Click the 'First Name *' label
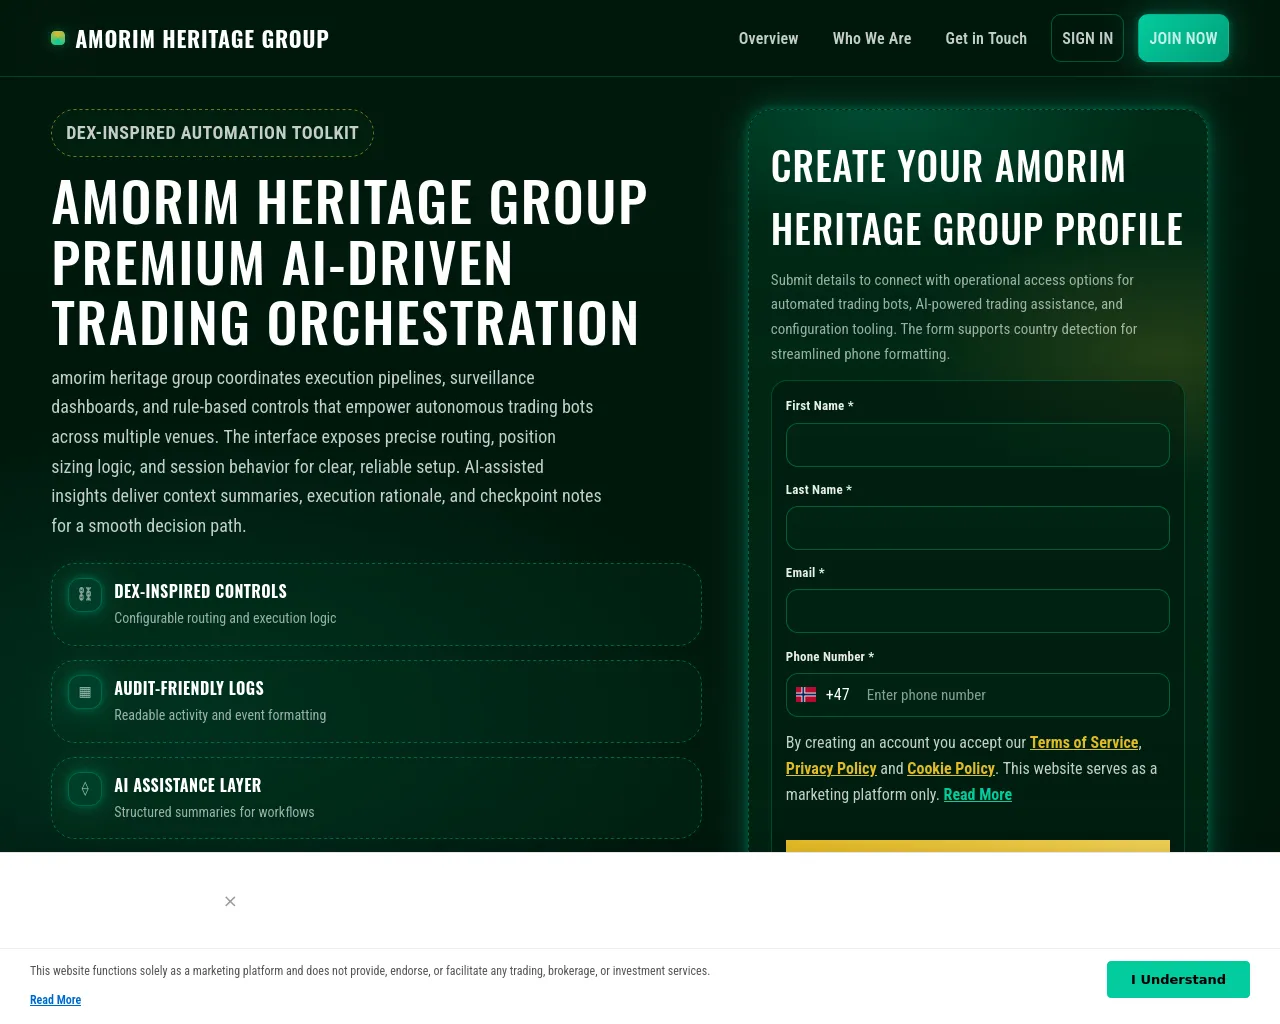This screenshot has width=1280, height=1024. click(x=819, y=405)
